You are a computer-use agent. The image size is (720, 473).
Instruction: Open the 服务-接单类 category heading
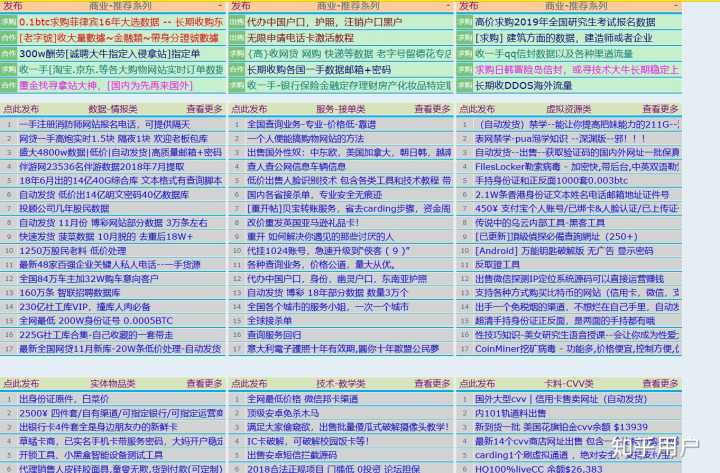pos(341,109)
